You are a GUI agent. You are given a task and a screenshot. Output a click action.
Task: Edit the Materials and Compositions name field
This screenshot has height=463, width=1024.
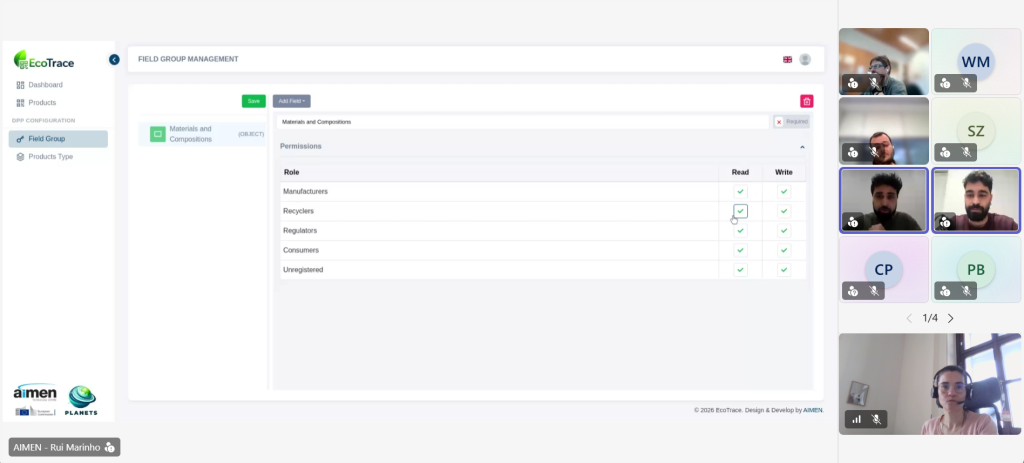point(522,122)
